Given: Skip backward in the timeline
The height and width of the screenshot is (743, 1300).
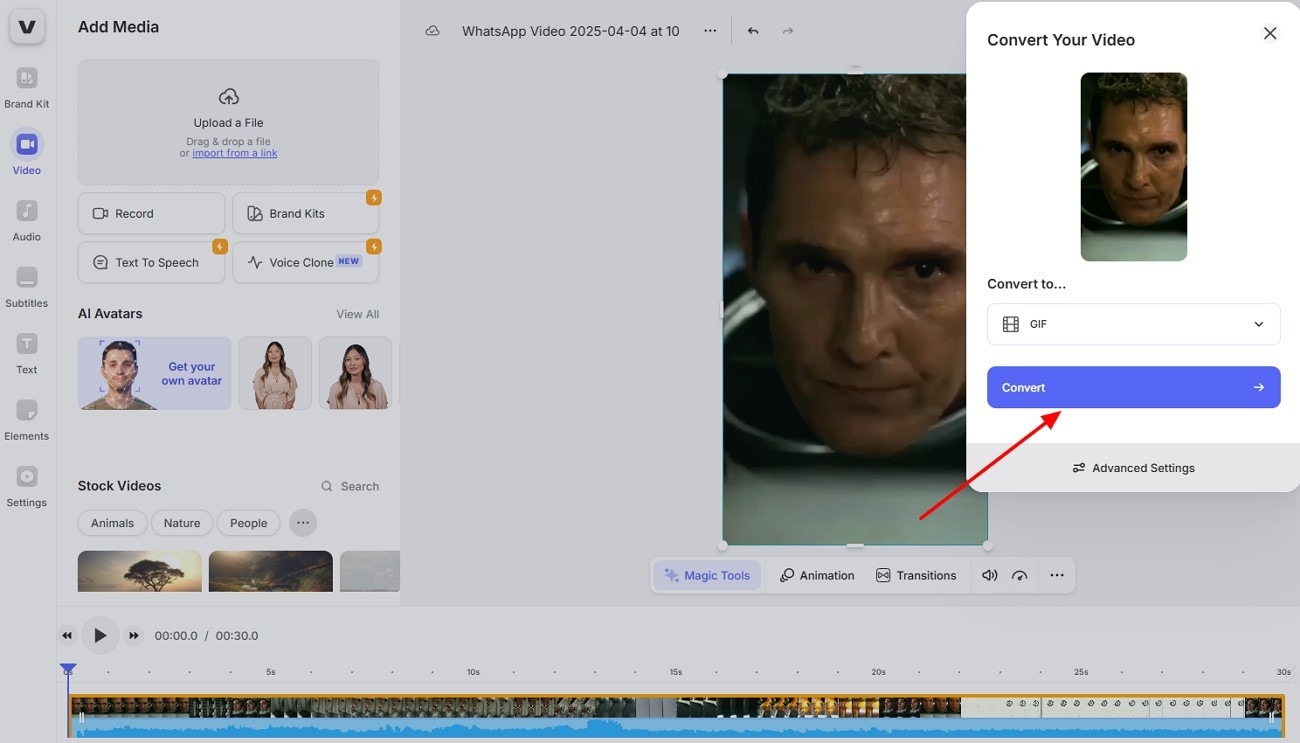Looking at the screenshot, I should 67,636.
